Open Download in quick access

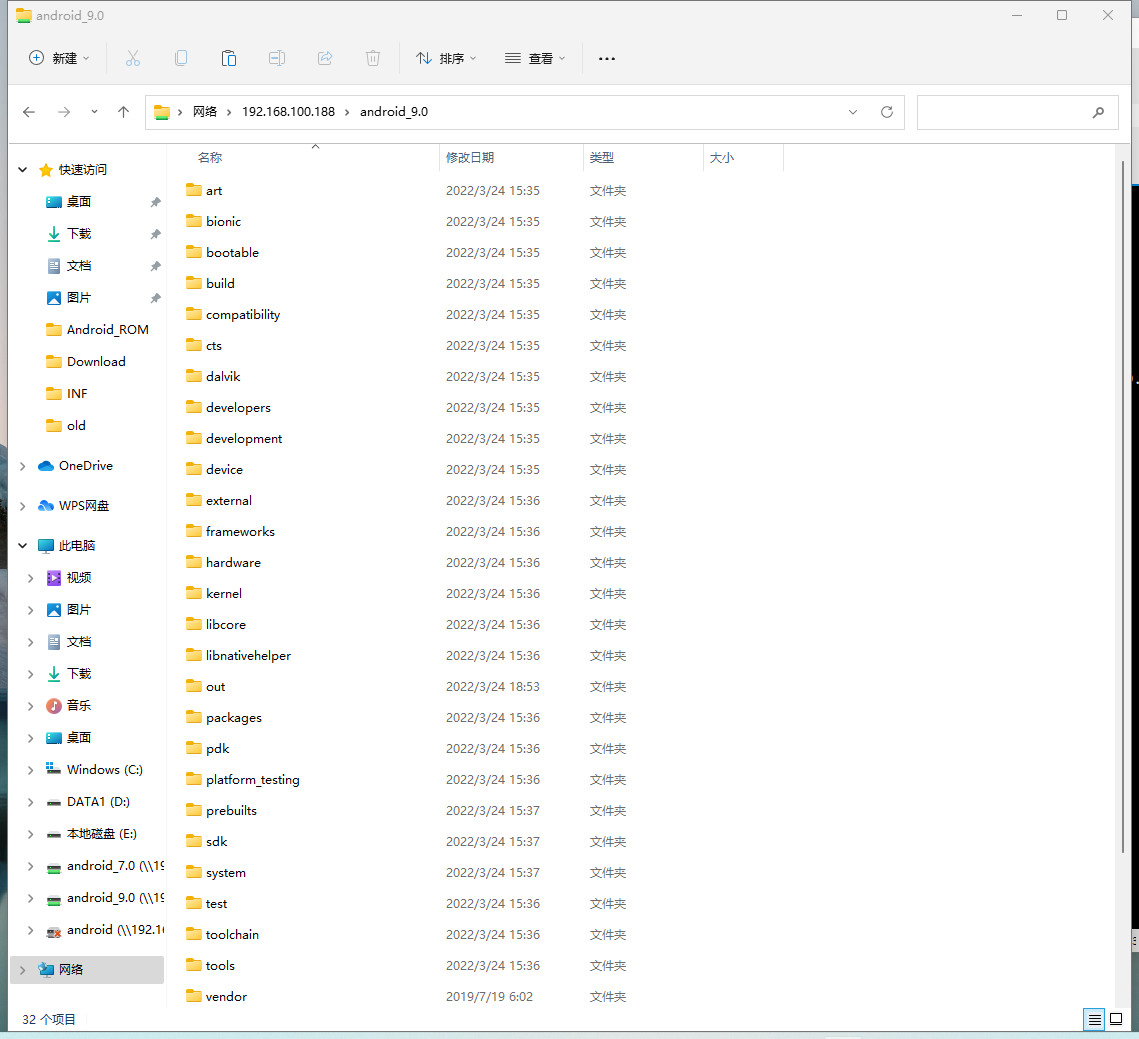pyautogui.click(x=96, y=362)
